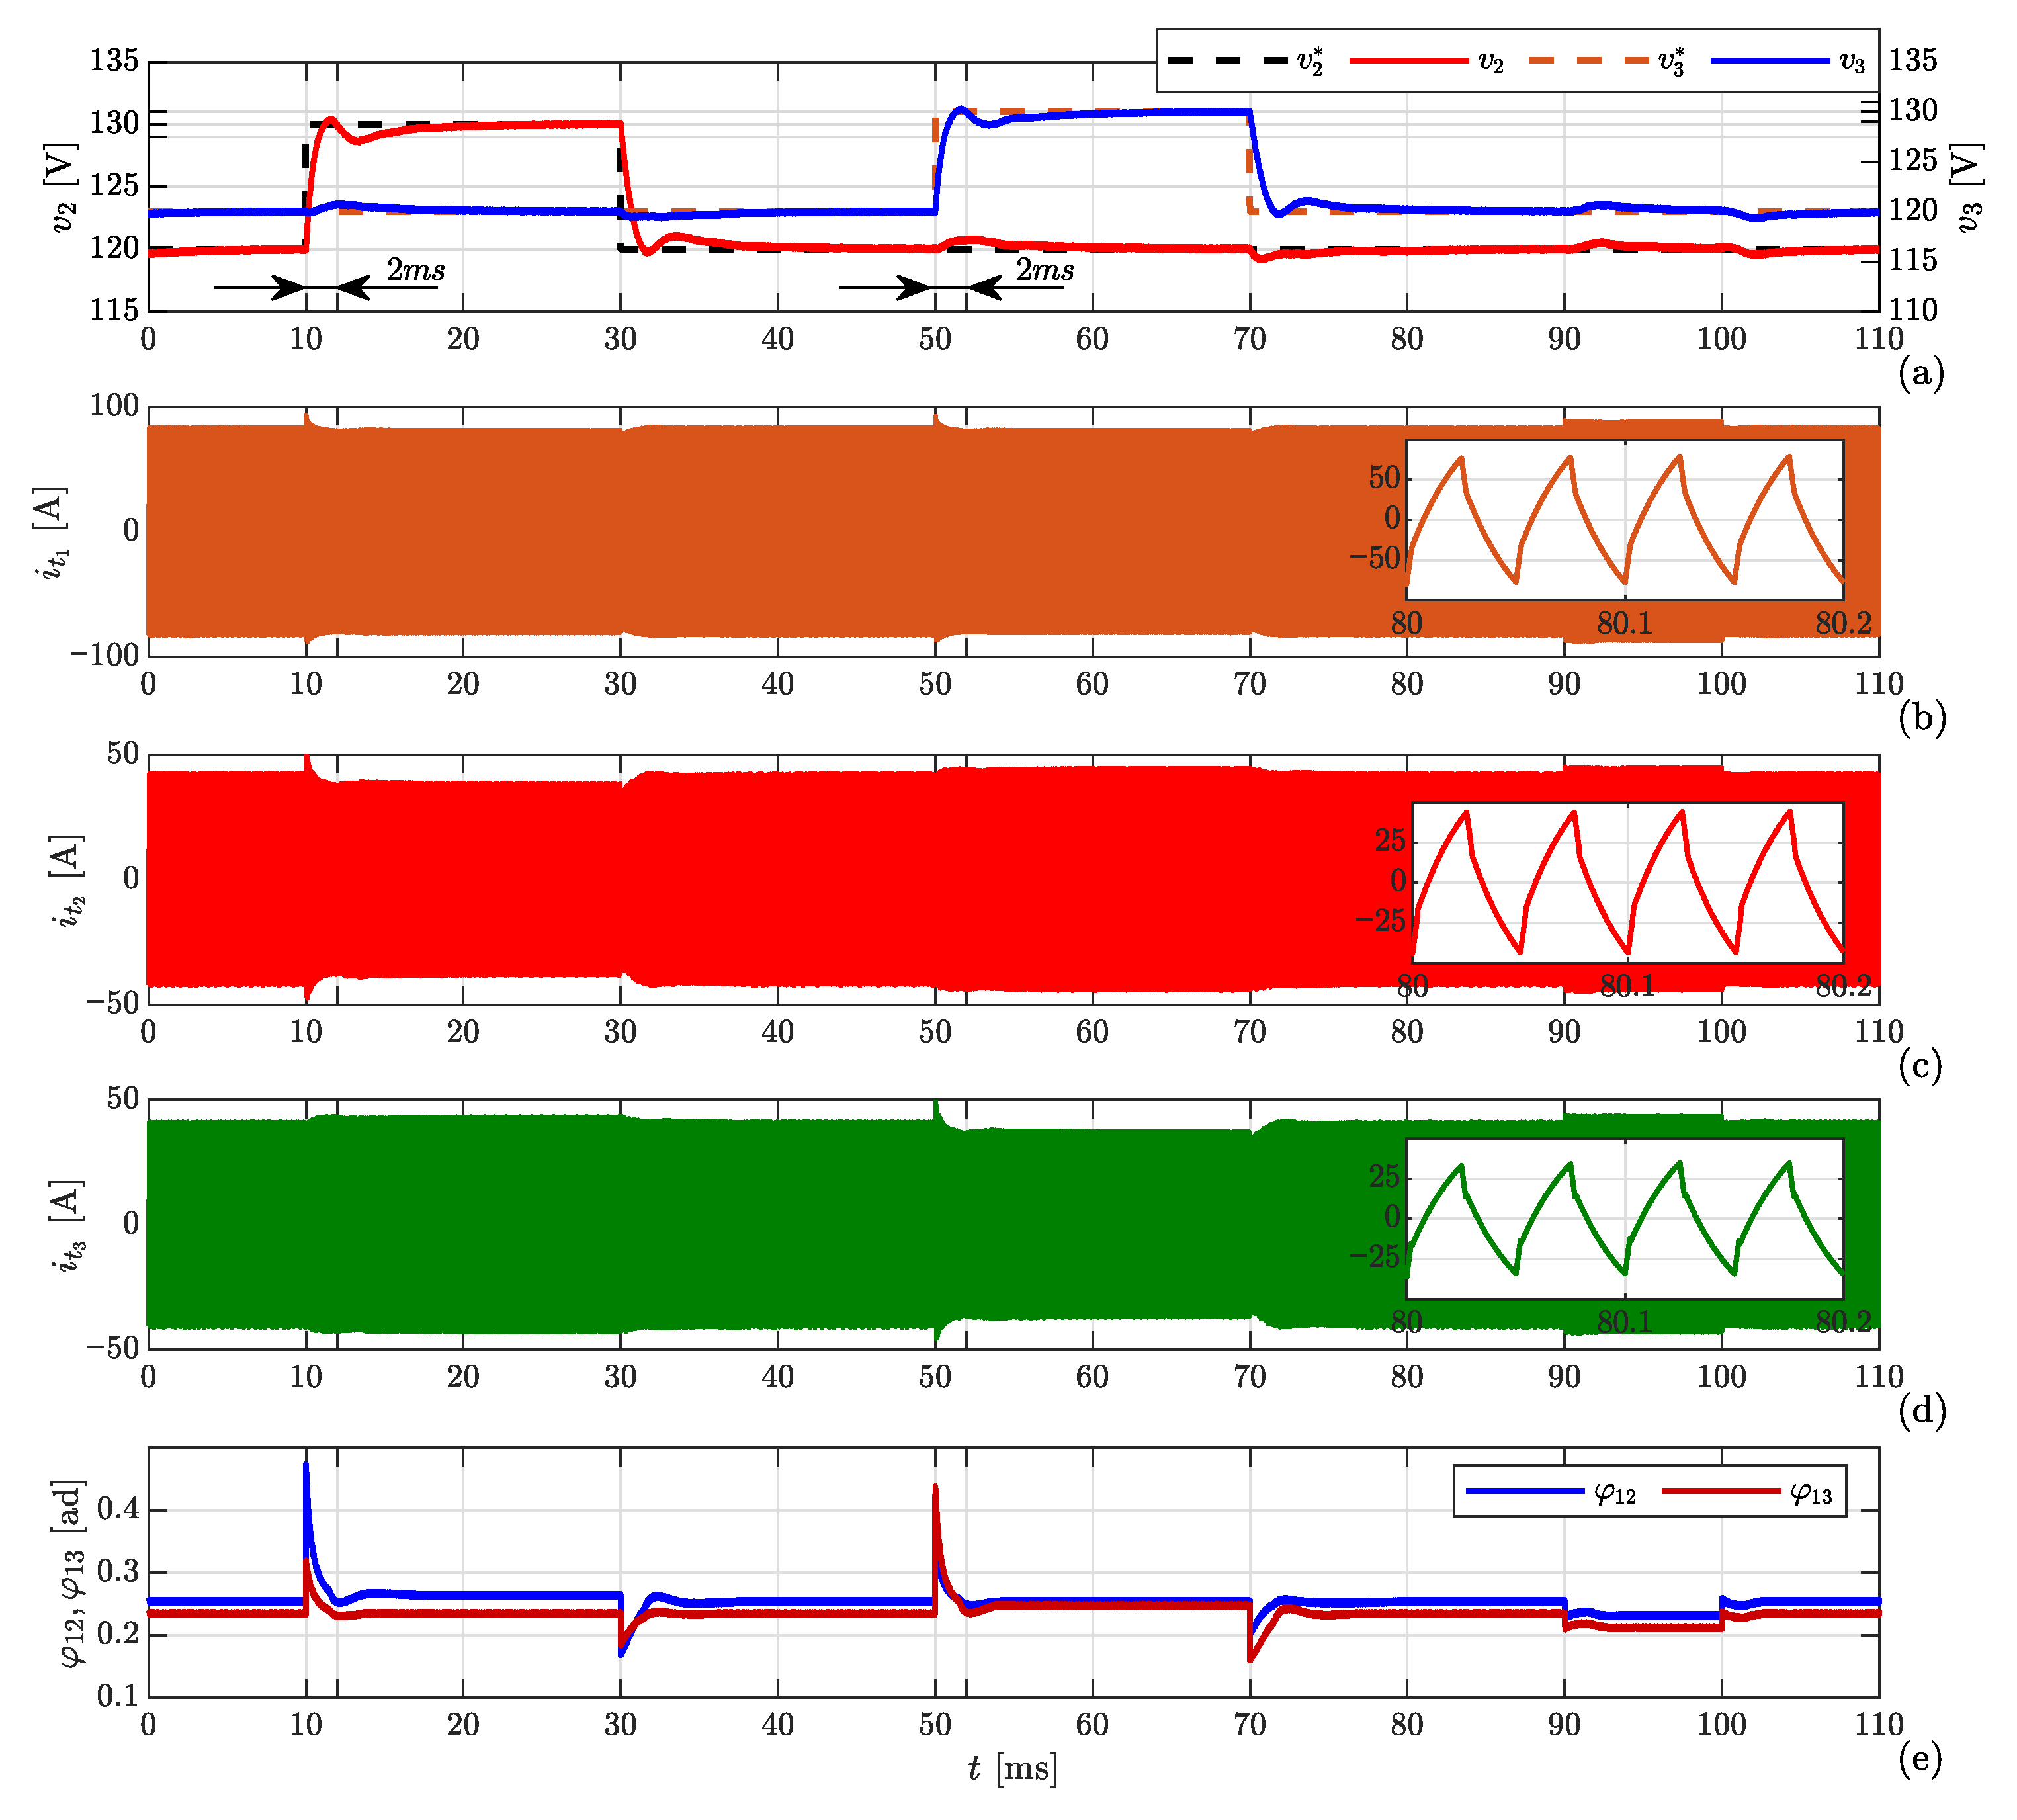Click the red v2 legend entry

(x=1427, y=61)
